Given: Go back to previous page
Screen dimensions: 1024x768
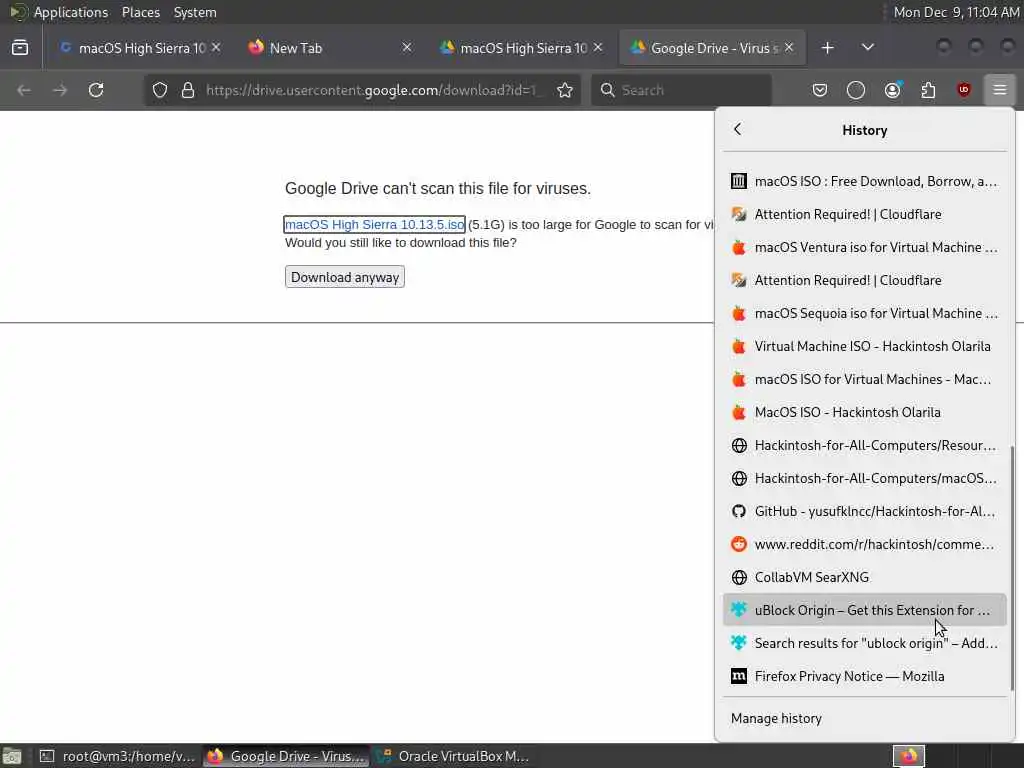Looking at the screenshot, I should coord(24,89).
